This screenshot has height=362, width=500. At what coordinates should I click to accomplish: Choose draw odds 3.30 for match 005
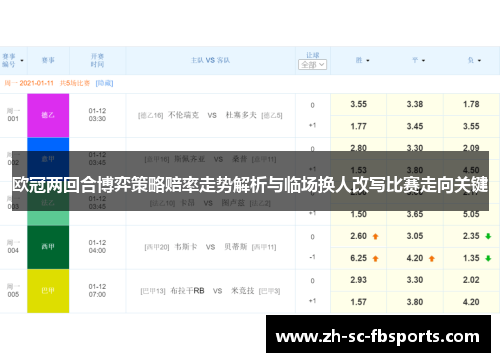(415, 280)
